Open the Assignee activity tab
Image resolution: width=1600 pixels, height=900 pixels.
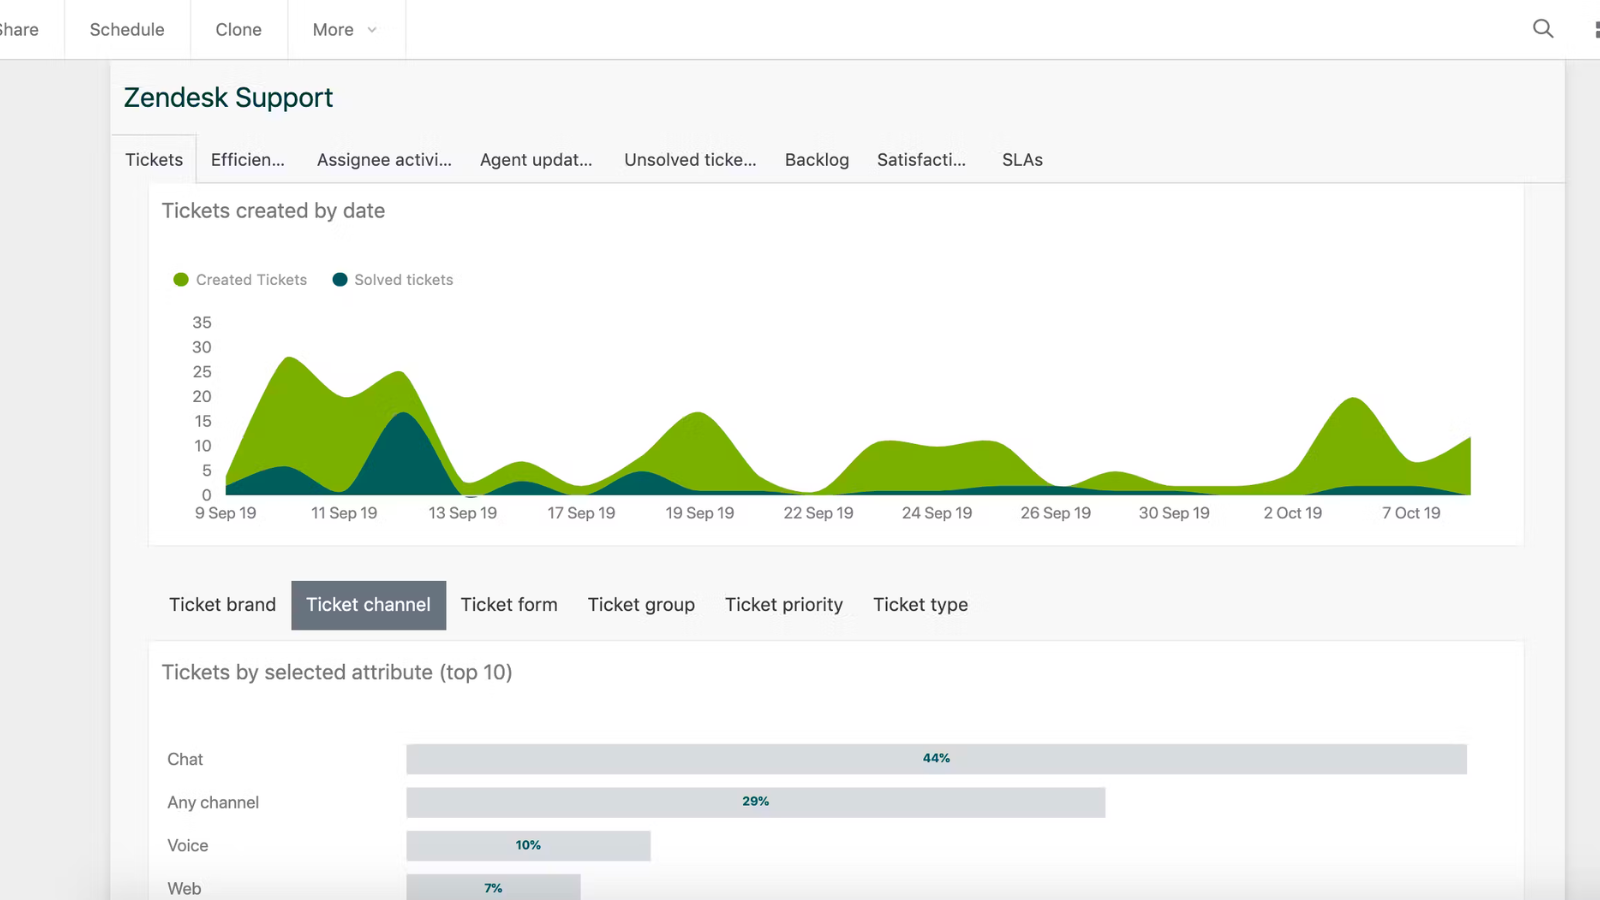[384, 160]
